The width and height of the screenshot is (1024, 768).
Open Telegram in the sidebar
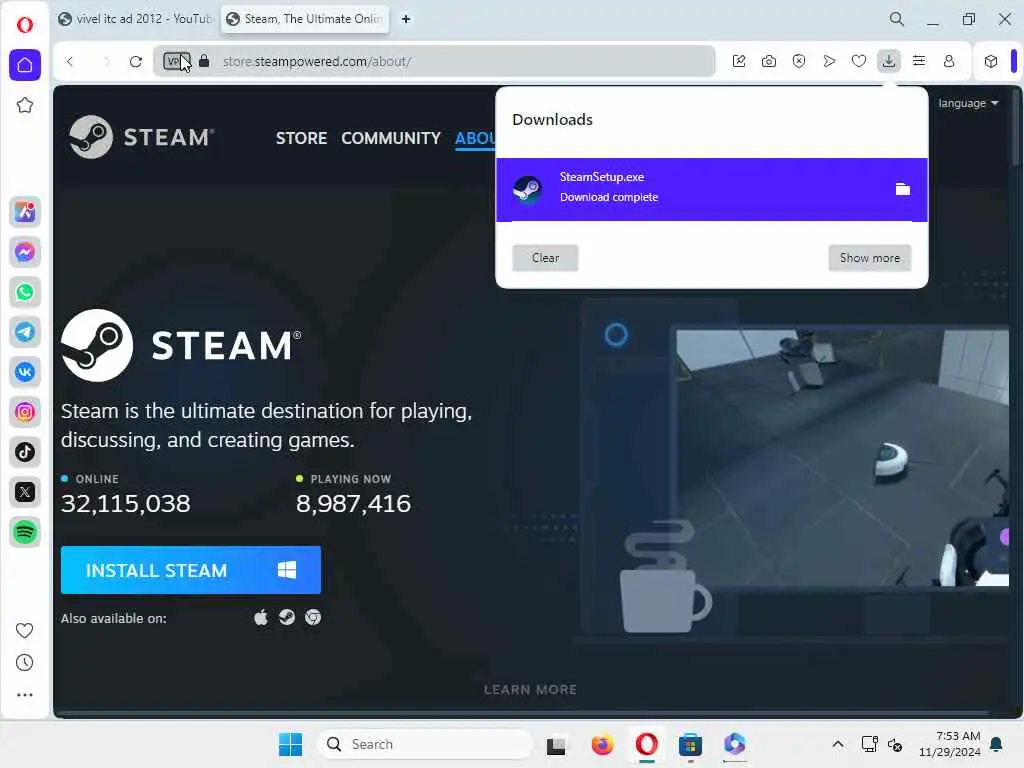[25, 332]
